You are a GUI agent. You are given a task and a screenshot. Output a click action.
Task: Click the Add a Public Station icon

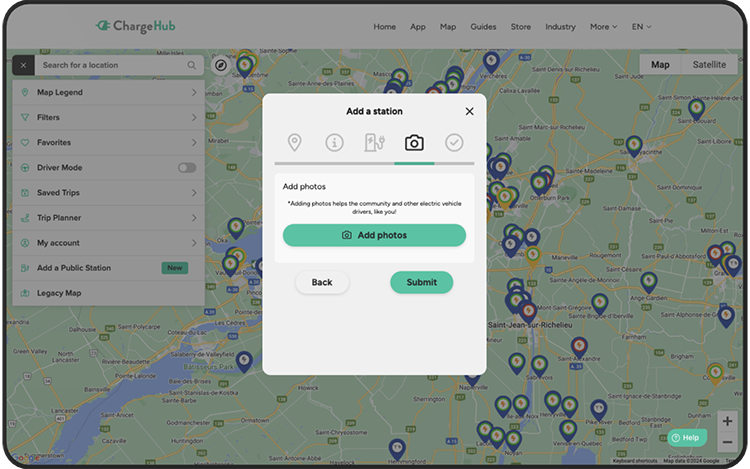coord(25,268)
